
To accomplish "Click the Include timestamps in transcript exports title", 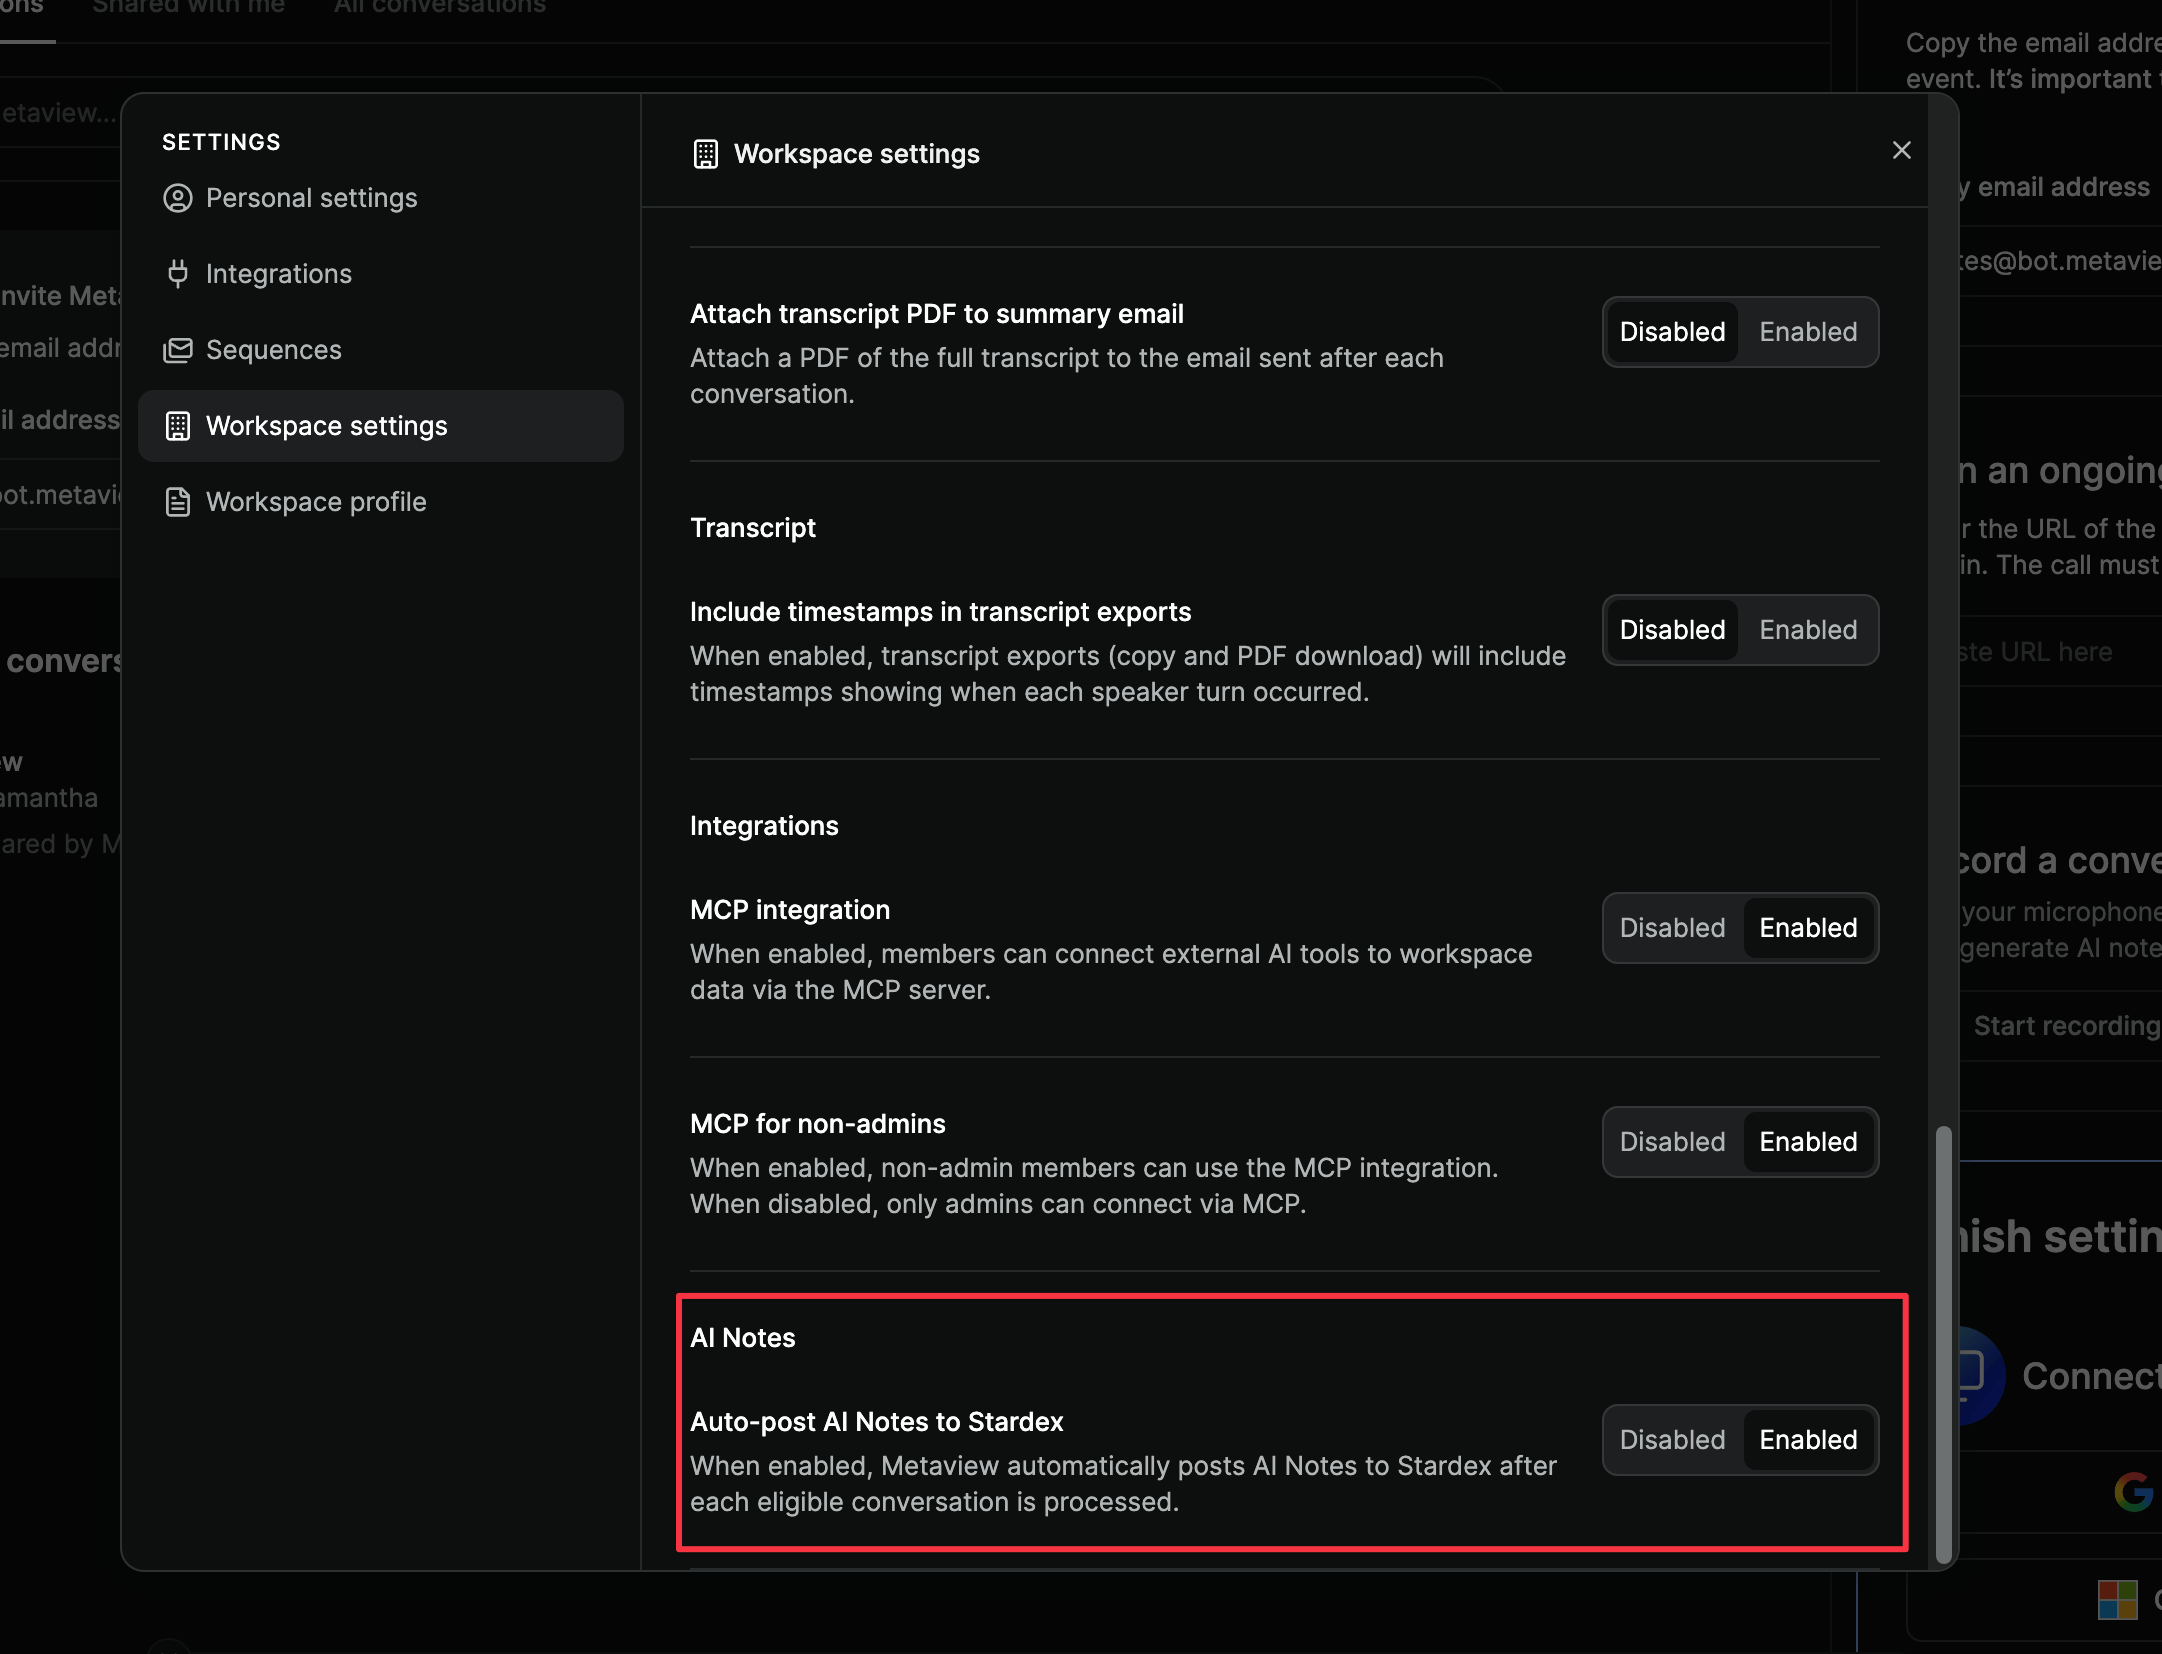I will pos(940,612).
